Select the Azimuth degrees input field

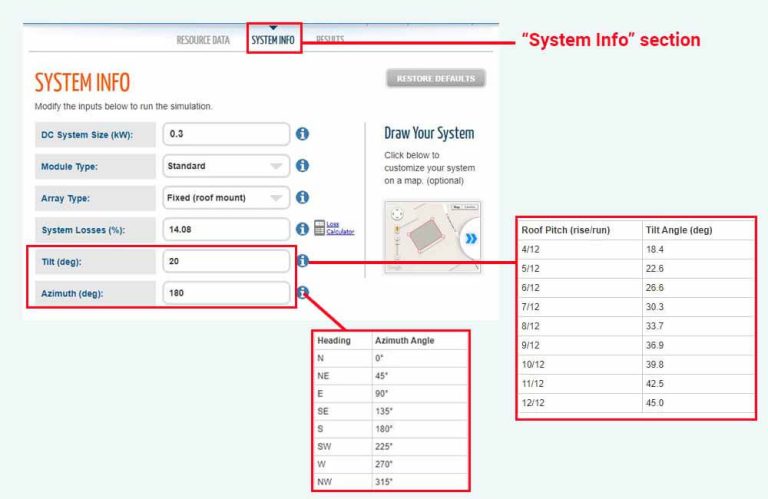tap(225, 294)
